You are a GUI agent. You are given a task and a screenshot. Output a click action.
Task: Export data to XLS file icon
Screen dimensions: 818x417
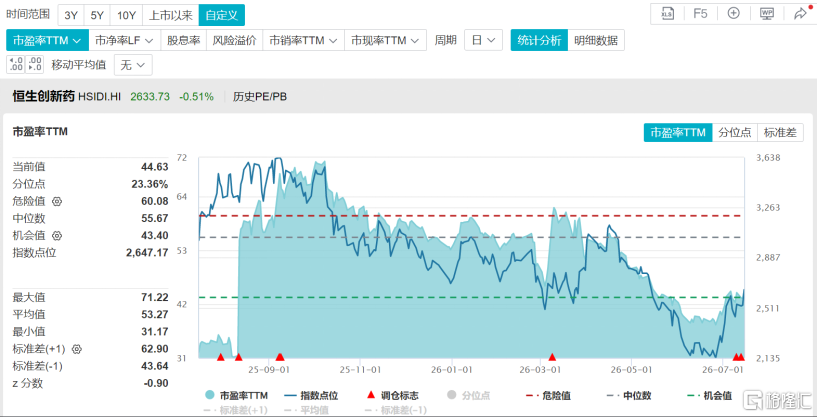[x=667, y=14]
